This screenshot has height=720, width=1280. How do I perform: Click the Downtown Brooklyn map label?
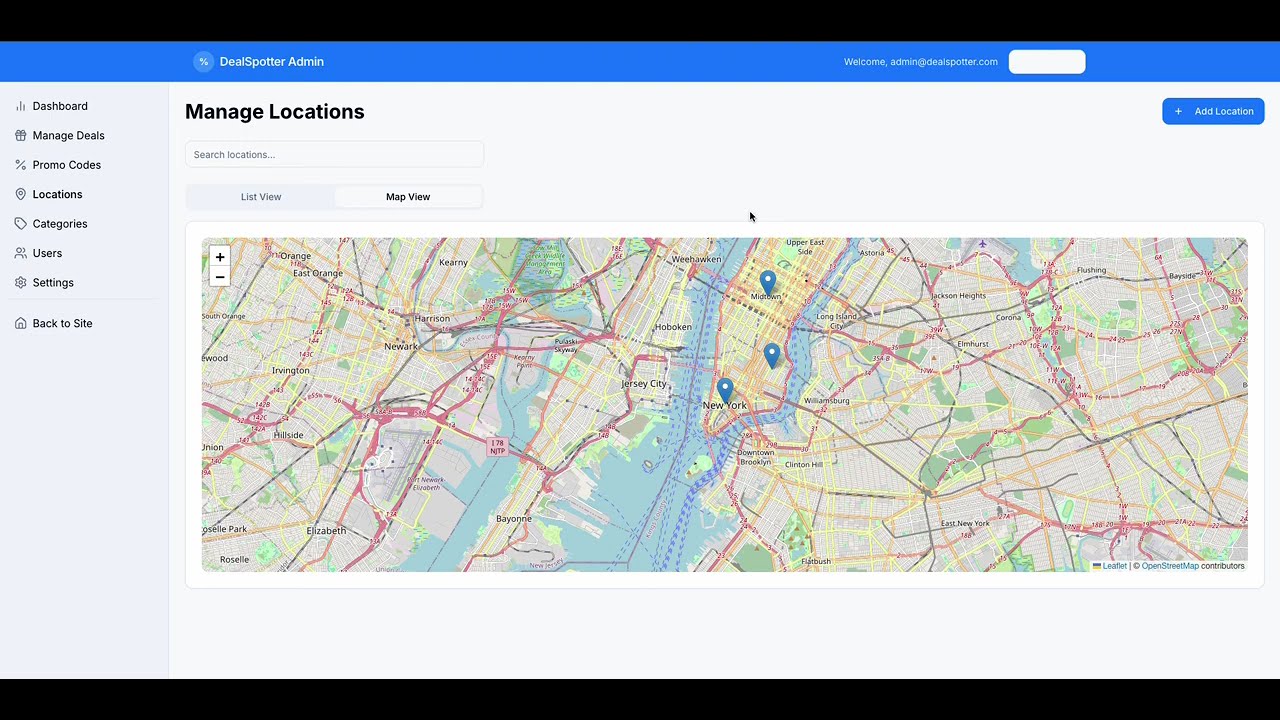click(x=756, y=458)
